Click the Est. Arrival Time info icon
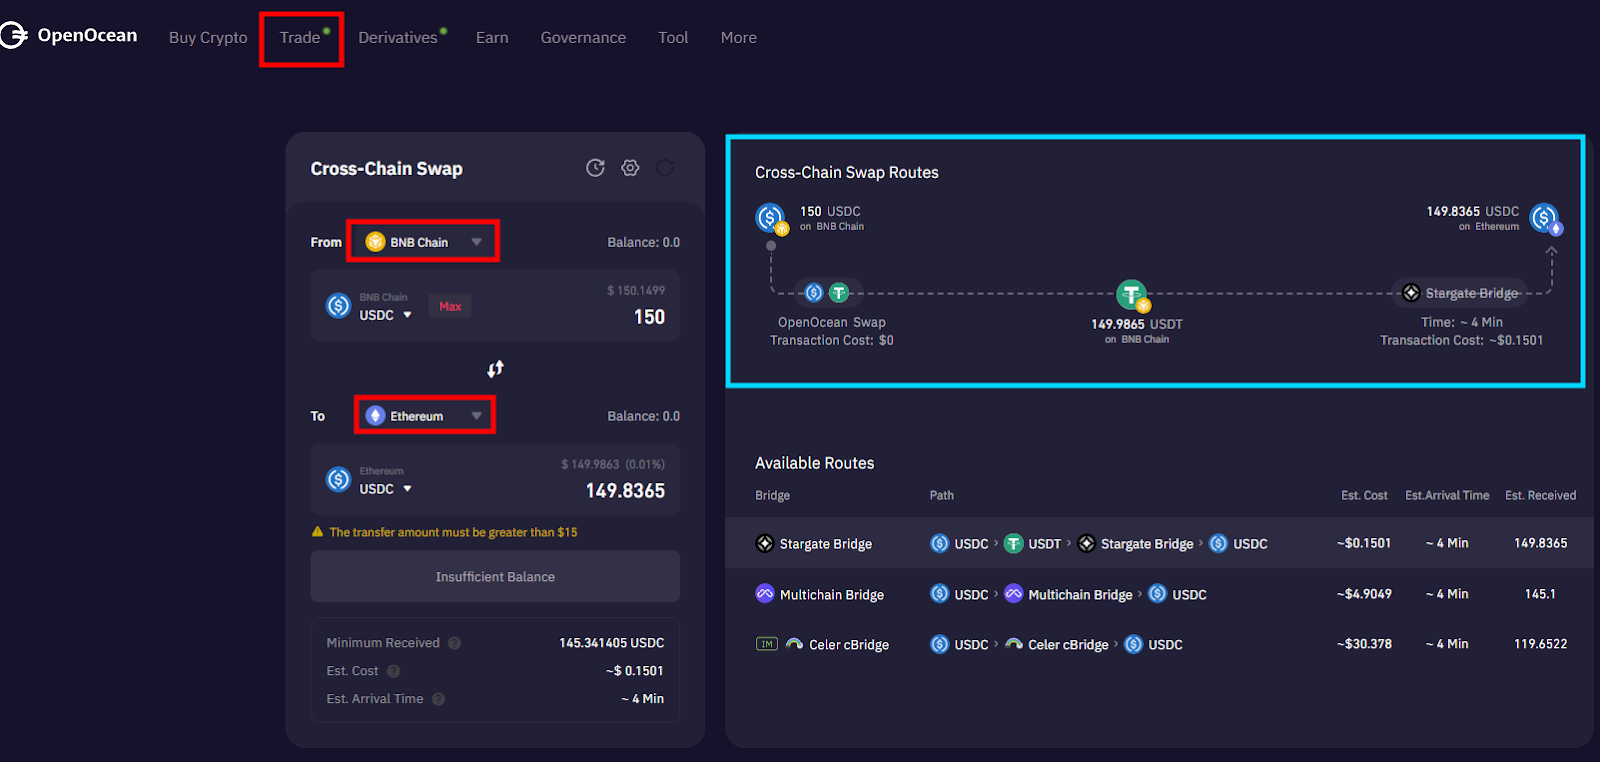Viewport: 1600px width, 762px height. [x=438, y=699]
